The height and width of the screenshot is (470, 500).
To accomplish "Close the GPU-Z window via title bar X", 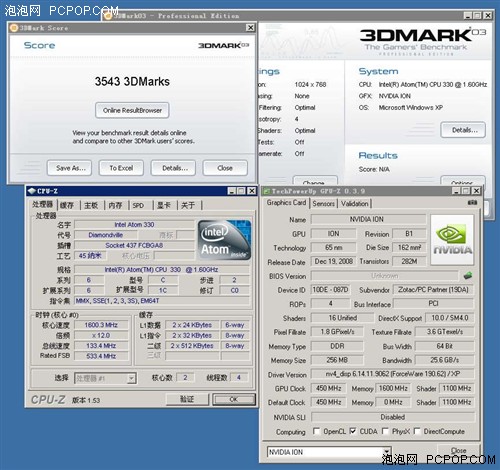I will (x=477, y=191).
